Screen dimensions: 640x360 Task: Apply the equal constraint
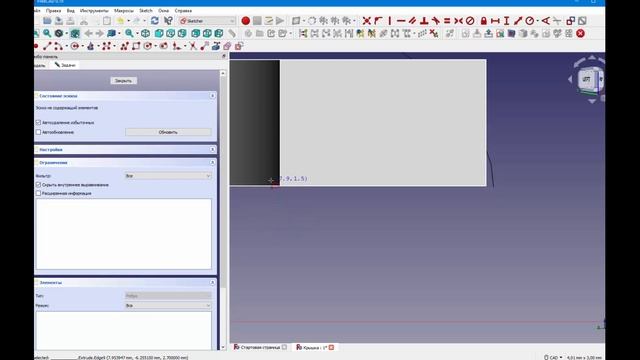pyautogui.click(x=447, y=20)
